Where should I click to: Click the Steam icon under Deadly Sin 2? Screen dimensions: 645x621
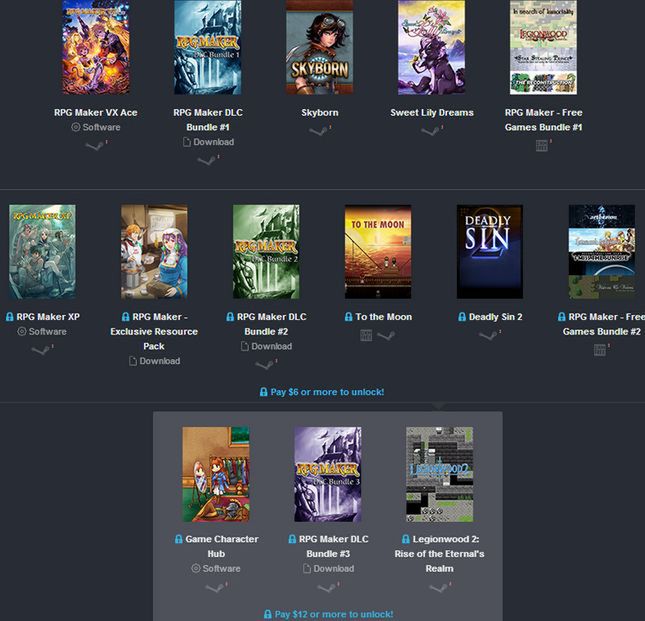coord(488,335)
